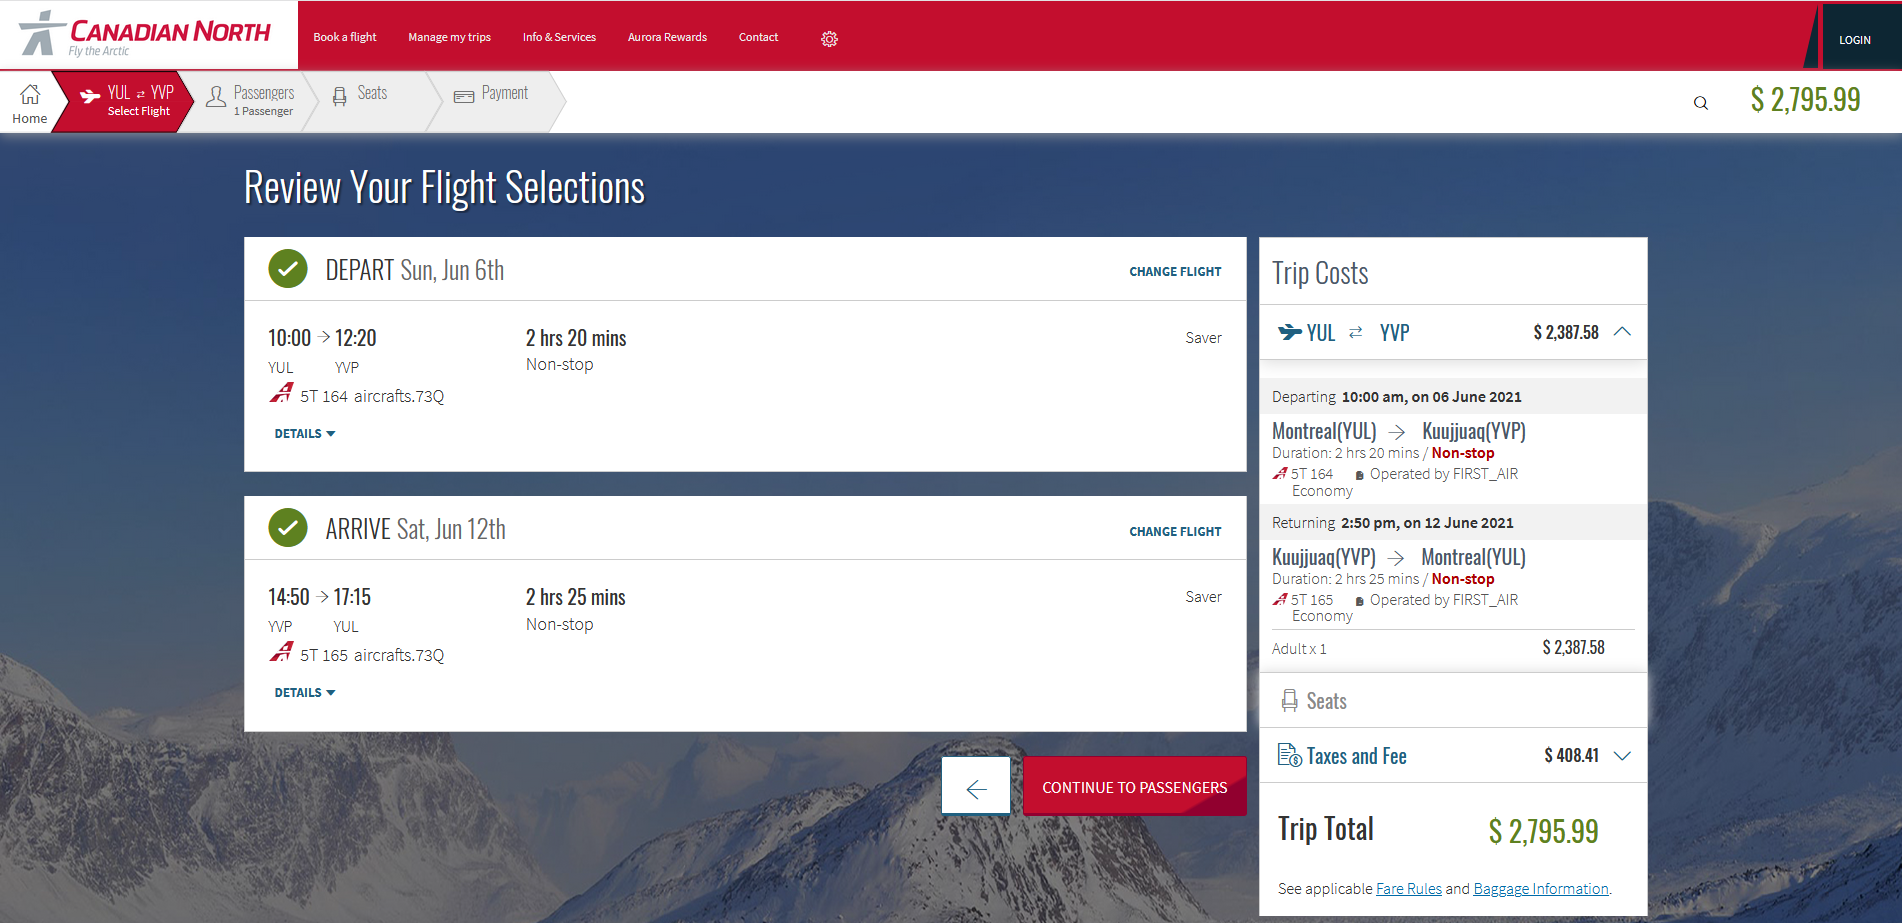Click the seat icon in Trip Costs

tap(1290, 701)
